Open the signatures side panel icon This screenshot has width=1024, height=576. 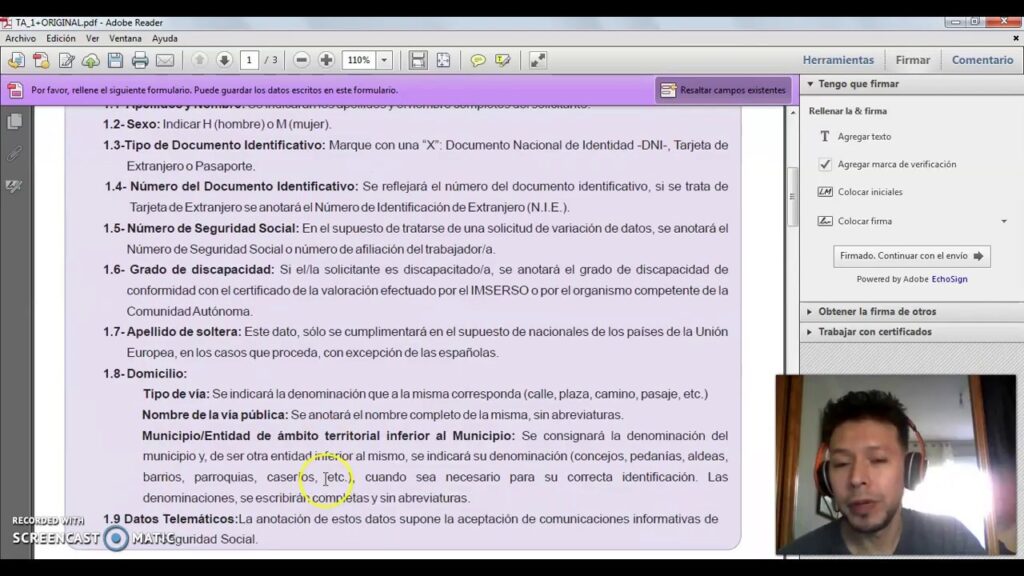14,186
